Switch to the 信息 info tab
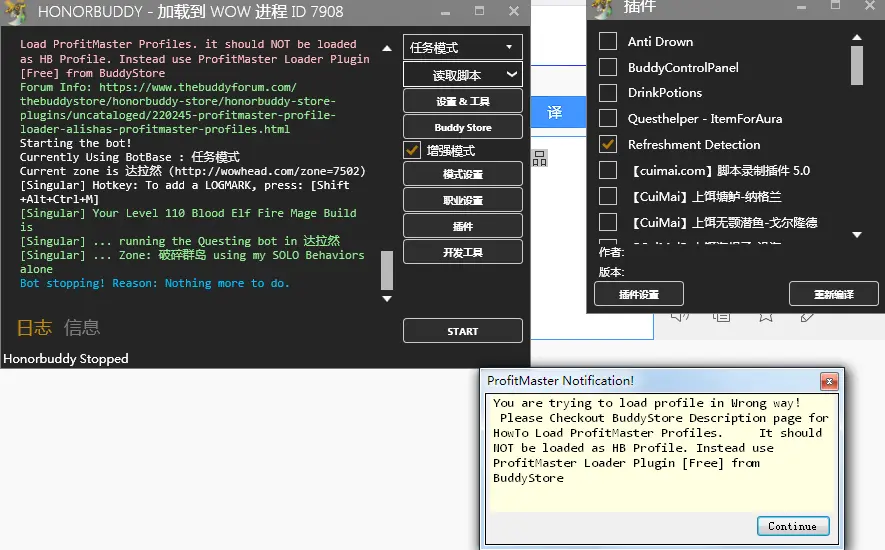 pos(82,328)
